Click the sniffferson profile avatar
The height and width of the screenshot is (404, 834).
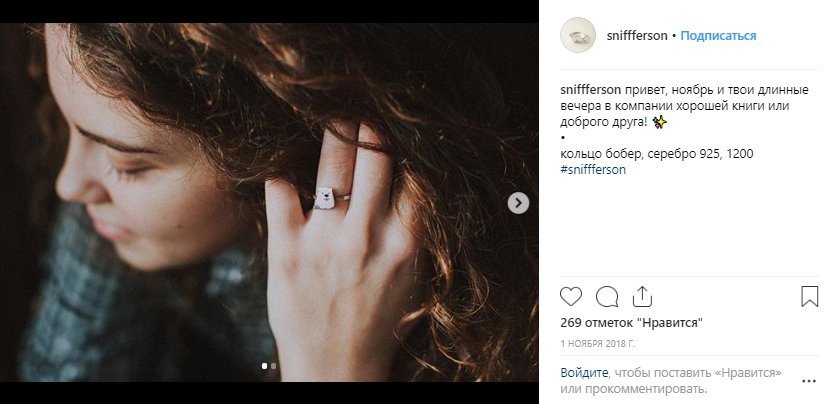tap(577, 35)
